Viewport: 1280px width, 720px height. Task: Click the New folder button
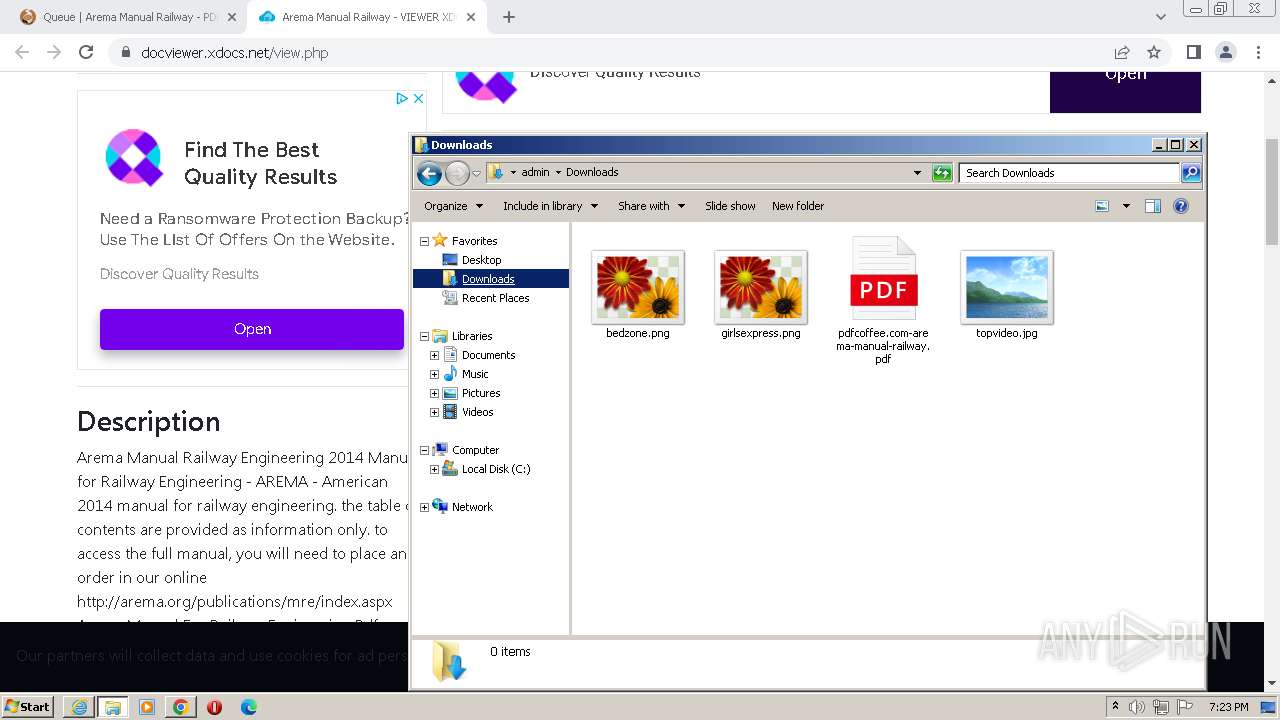tap(798, 206)
